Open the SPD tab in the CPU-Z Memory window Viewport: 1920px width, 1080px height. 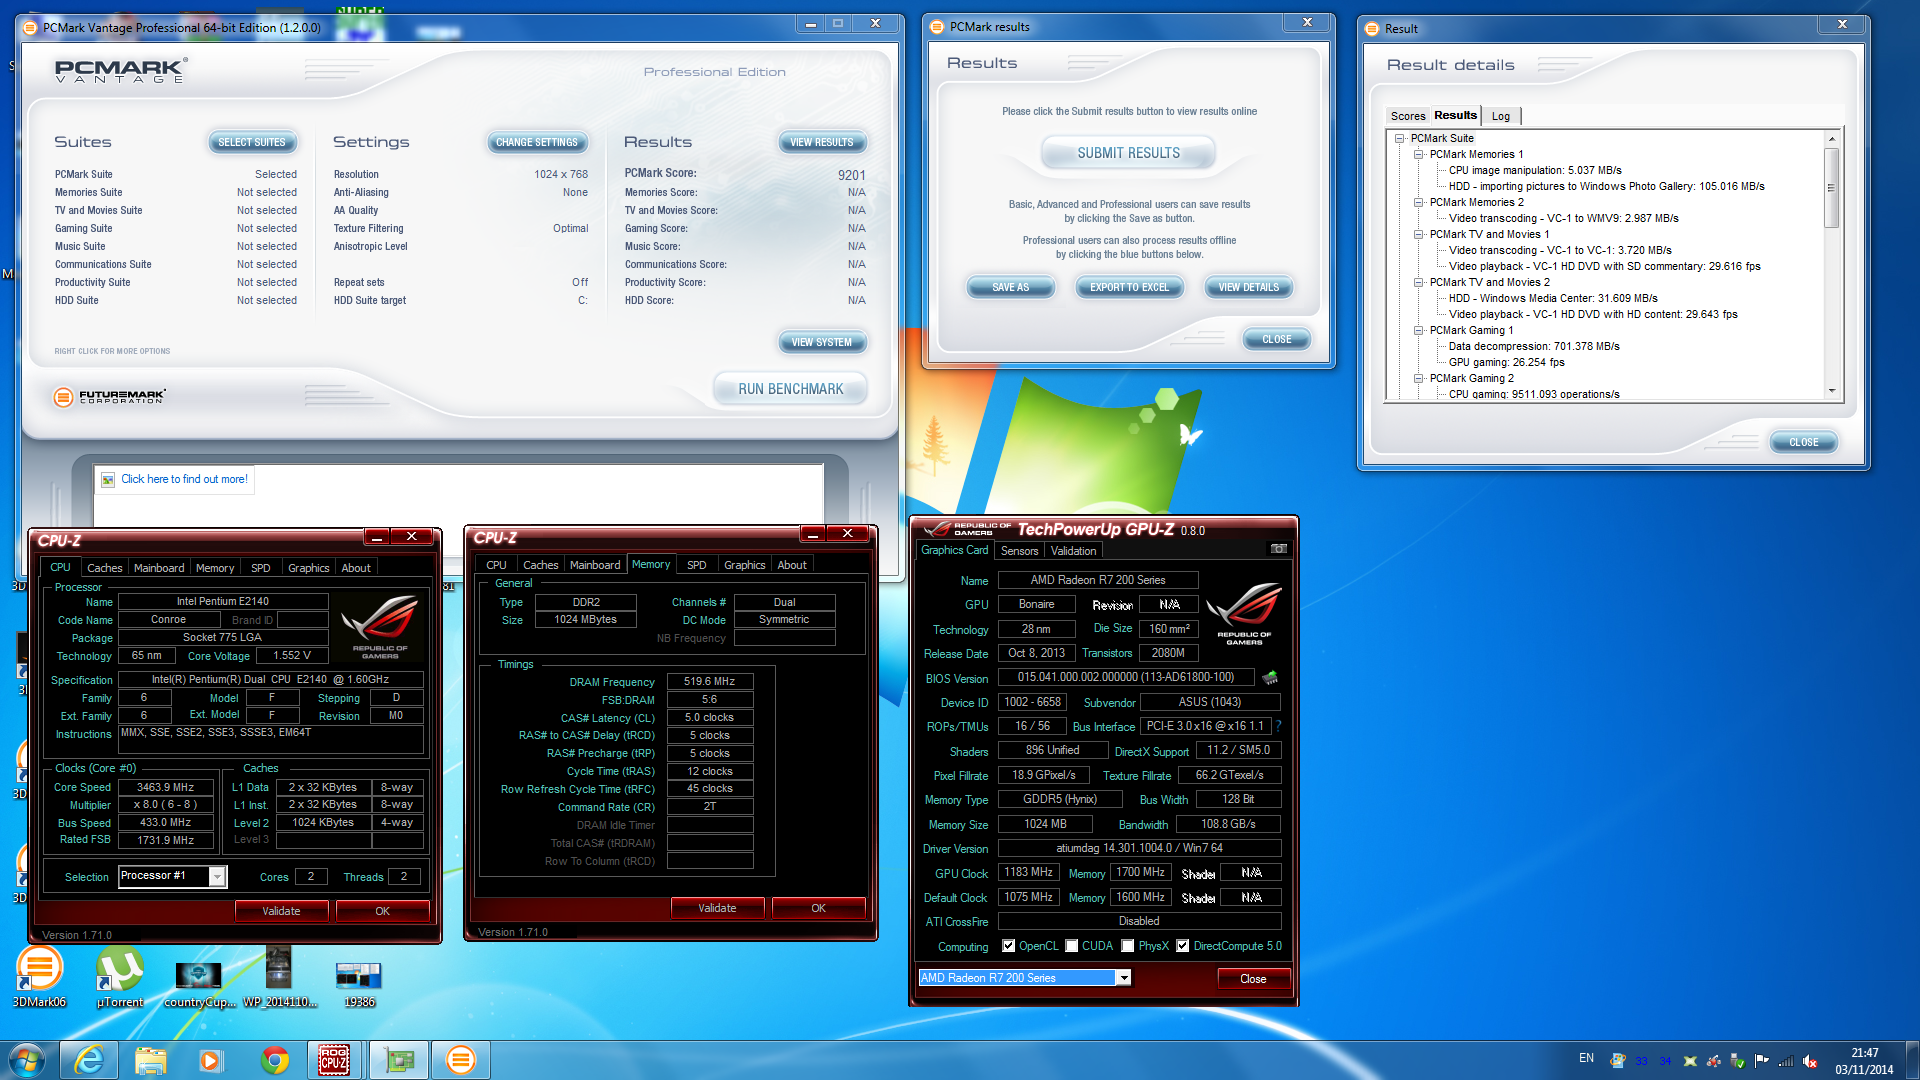click(696, 565)
